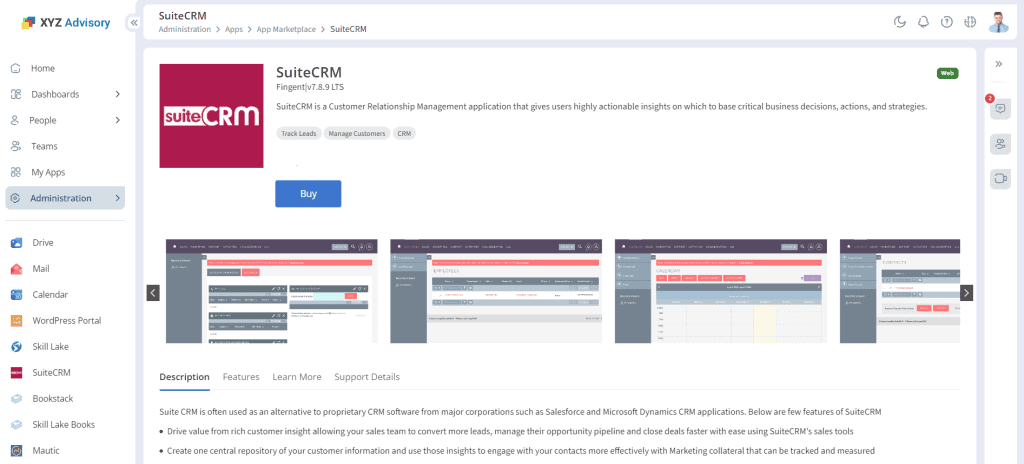Click the XYZ Advisory logo

pyautogui.click(x=66, y=23)
